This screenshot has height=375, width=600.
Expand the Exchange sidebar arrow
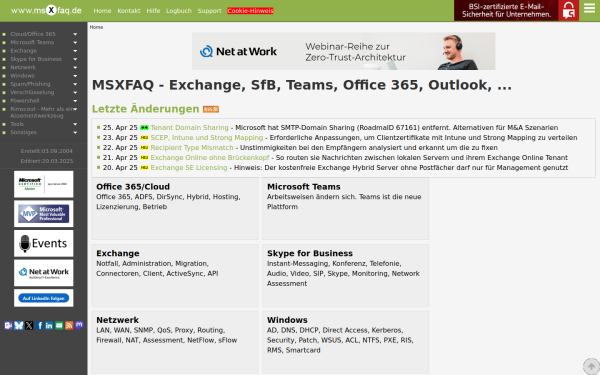(75, 51)
